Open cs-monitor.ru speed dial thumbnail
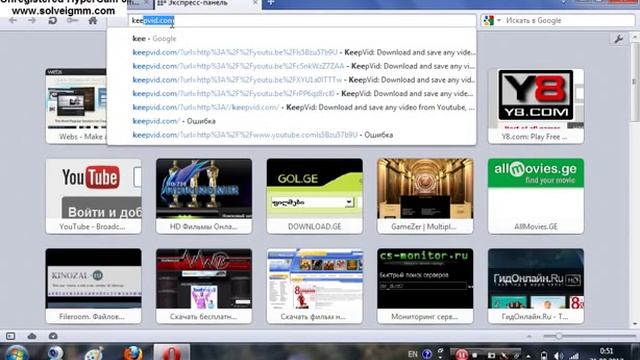 tap(425, 286)
